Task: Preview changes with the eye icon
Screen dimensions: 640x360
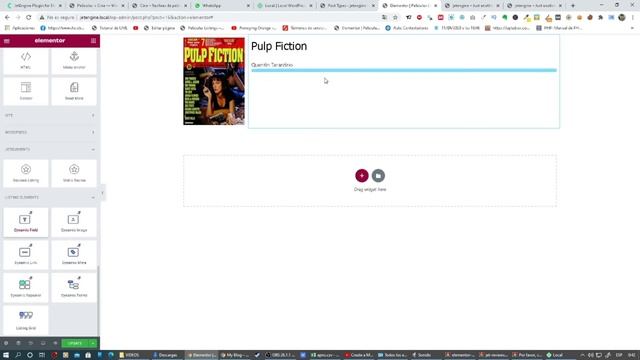Action: 55,343
